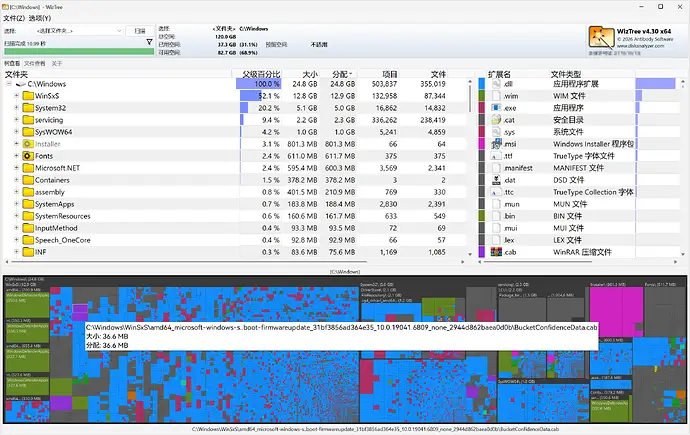Expand the System32 folder node
This screenshot has height=435, width=690.
pyautogui.click(x=16, y=108)
